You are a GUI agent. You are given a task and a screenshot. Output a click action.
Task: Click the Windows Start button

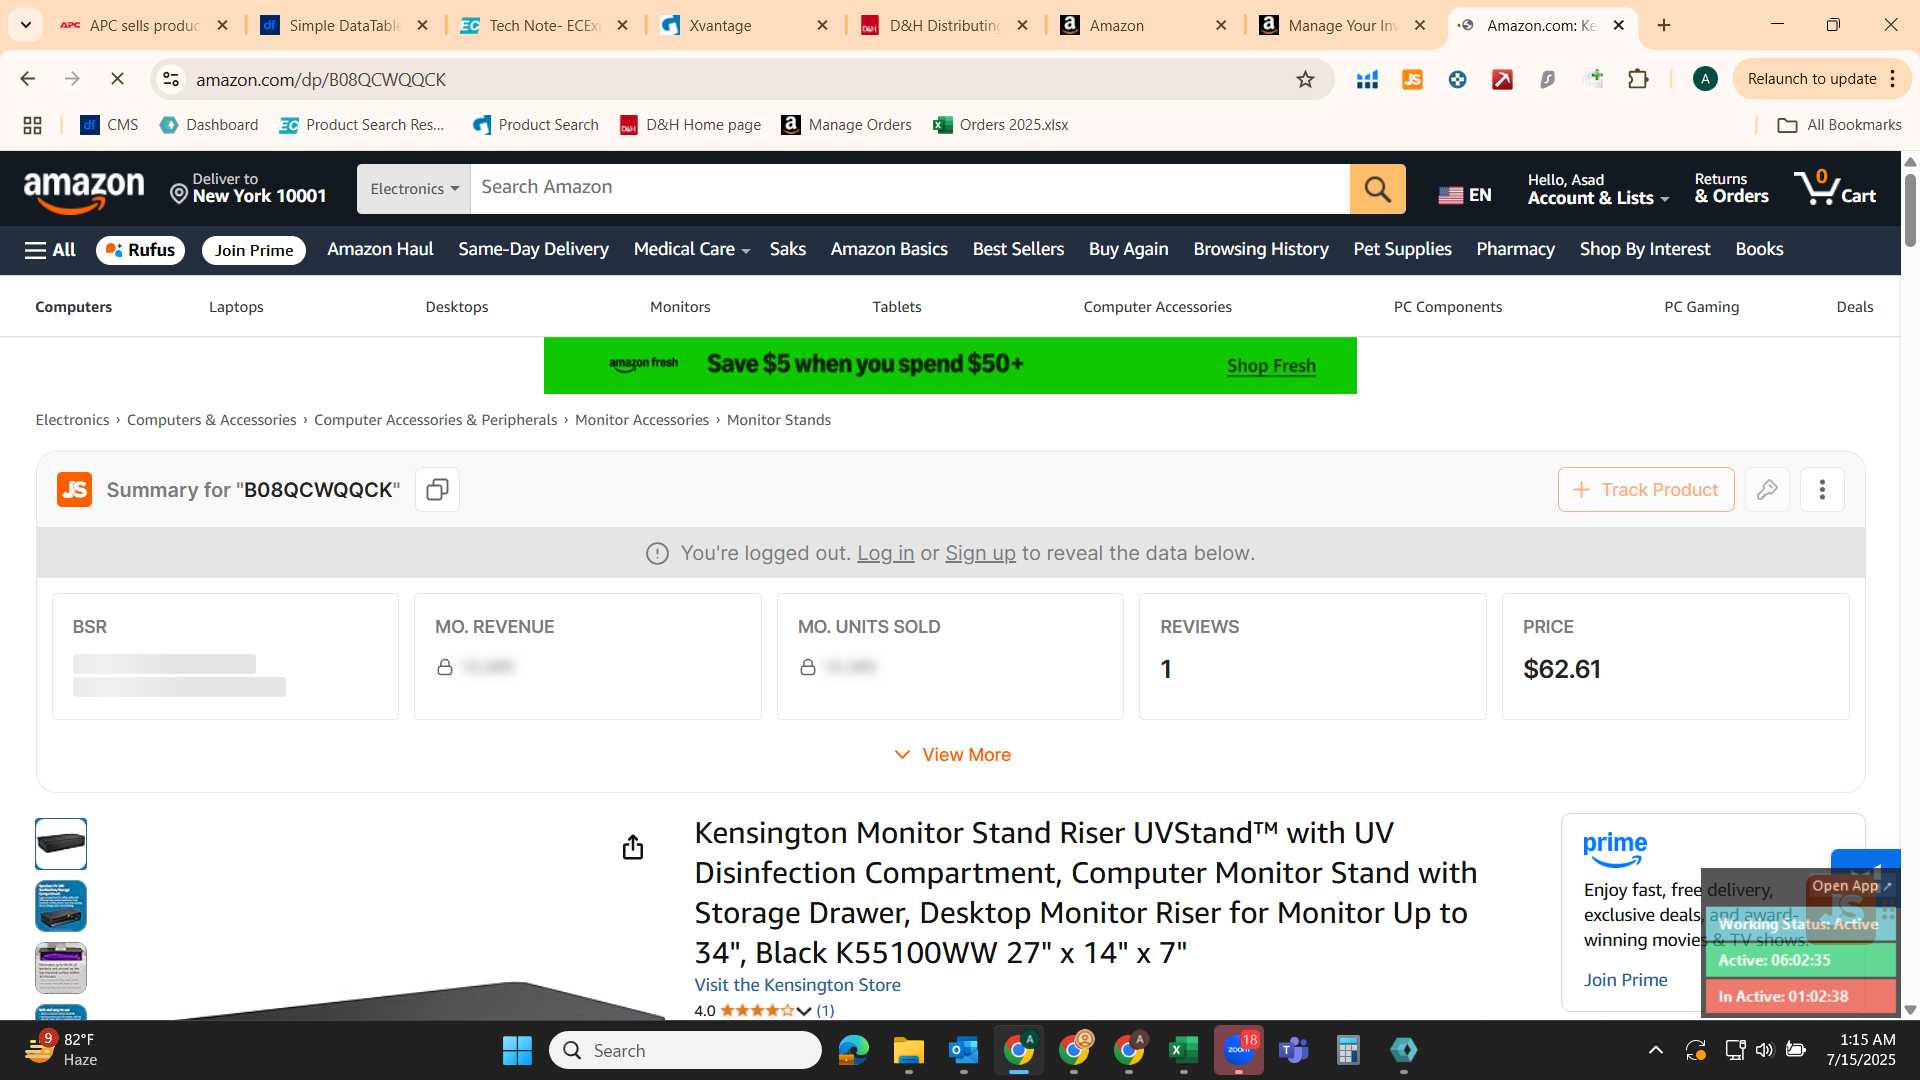pyautogui.click(x=517, y=1050)
